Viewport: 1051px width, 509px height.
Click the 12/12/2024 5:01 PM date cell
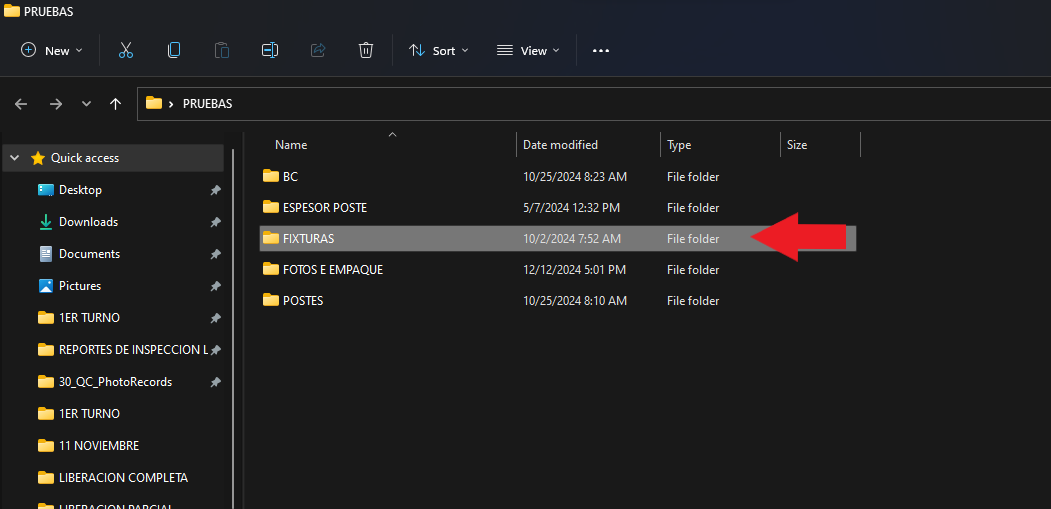pos(574,270)
